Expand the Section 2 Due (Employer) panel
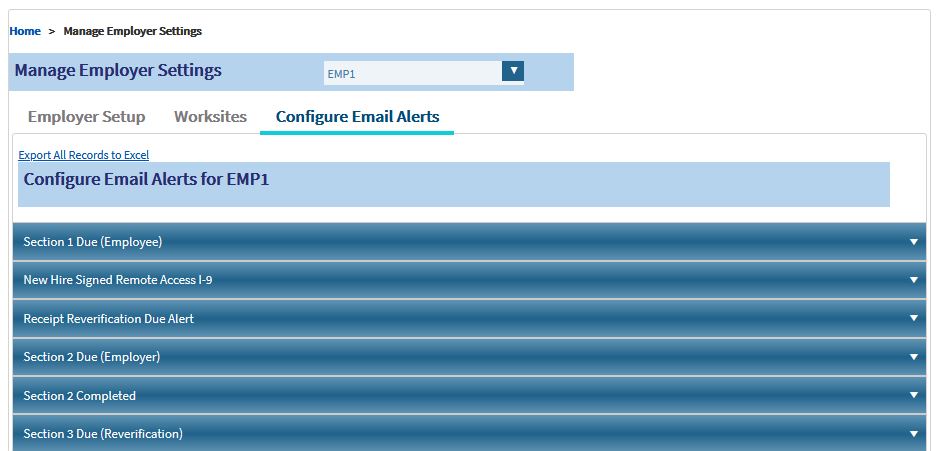This screenshot has height=451, width=944. click(469, 357)
